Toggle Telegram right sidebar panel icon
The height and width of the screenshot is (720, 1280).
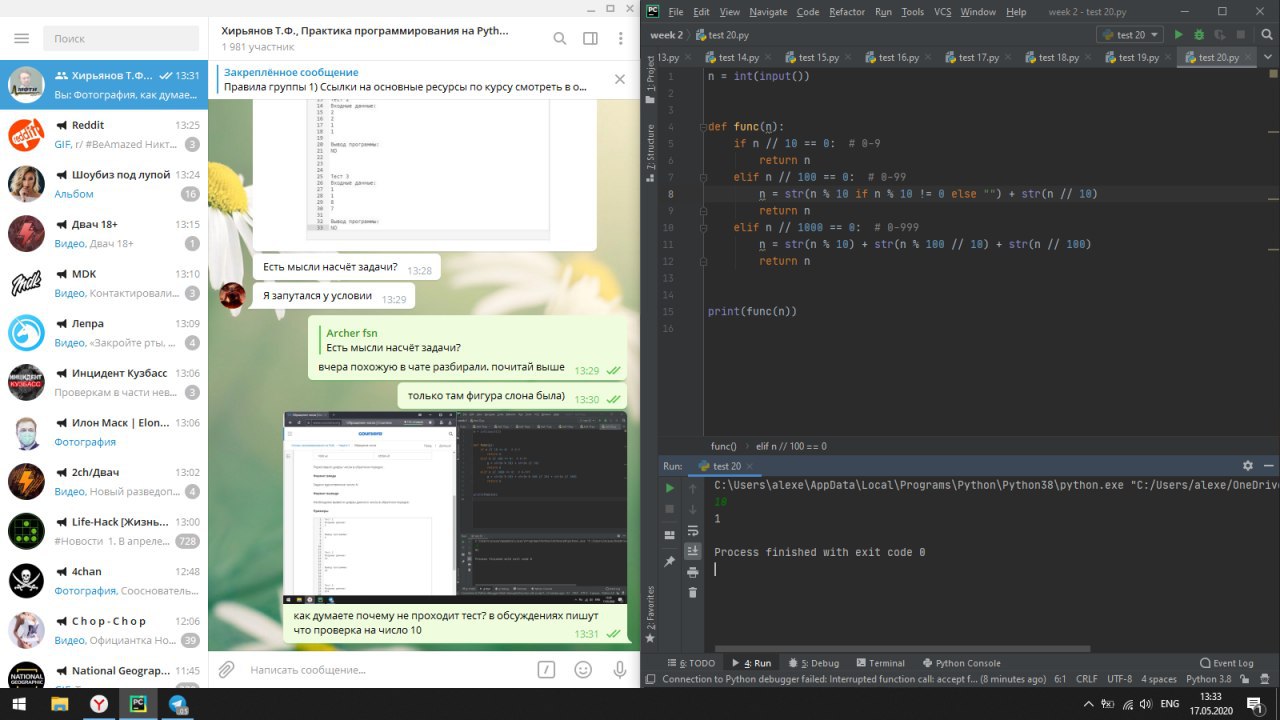pyautogui.click(x=590, y=38)
